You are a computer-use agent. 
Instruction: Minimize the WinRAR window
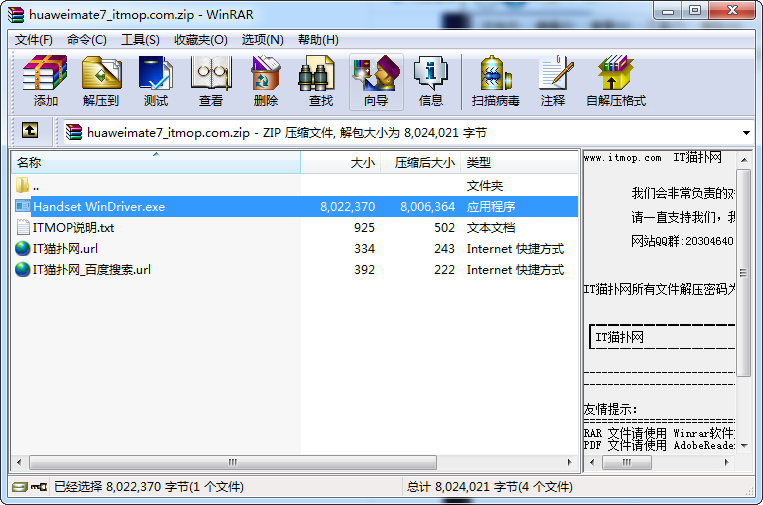[668, 11]
